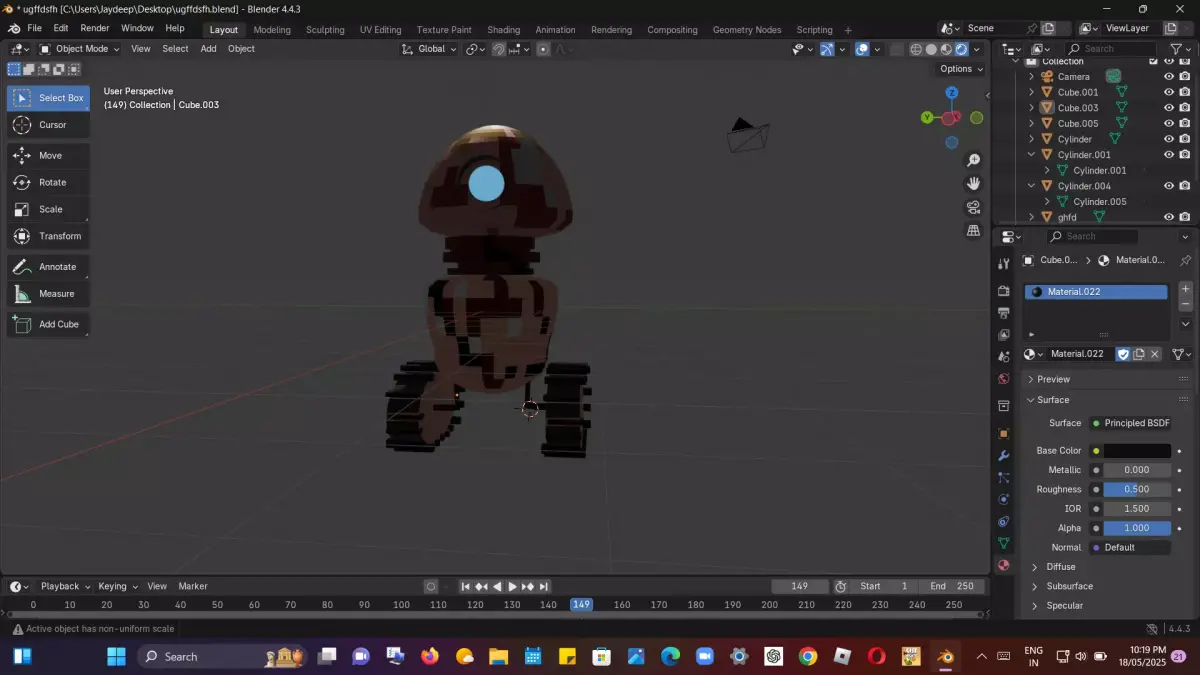Uncheck the Collection exclude checkbox
1200x675 pixels.
pos(1153,61)
